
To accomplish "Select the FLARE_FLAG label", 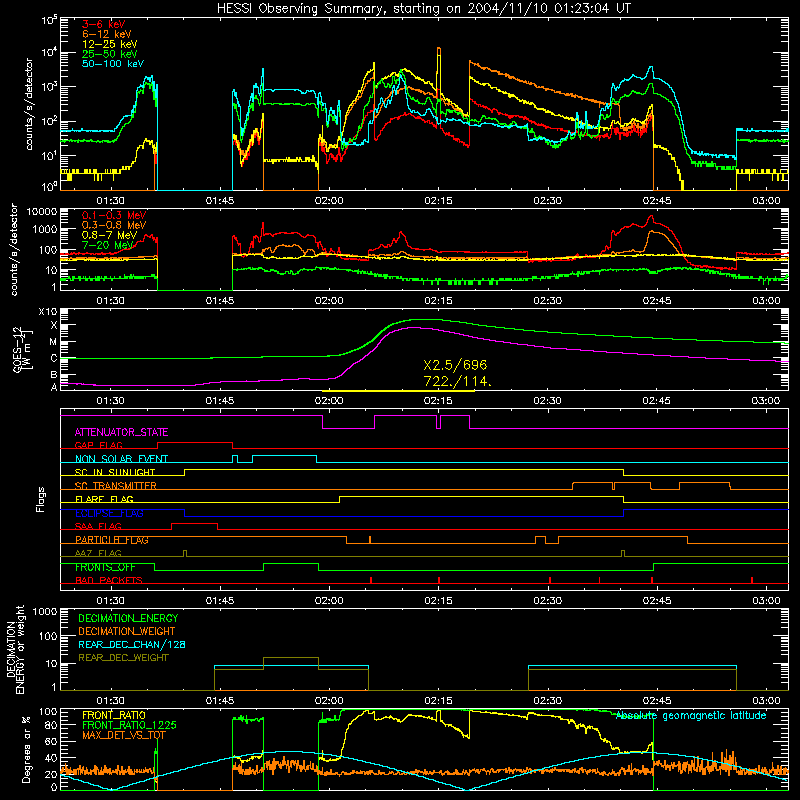I will [104, 499].
